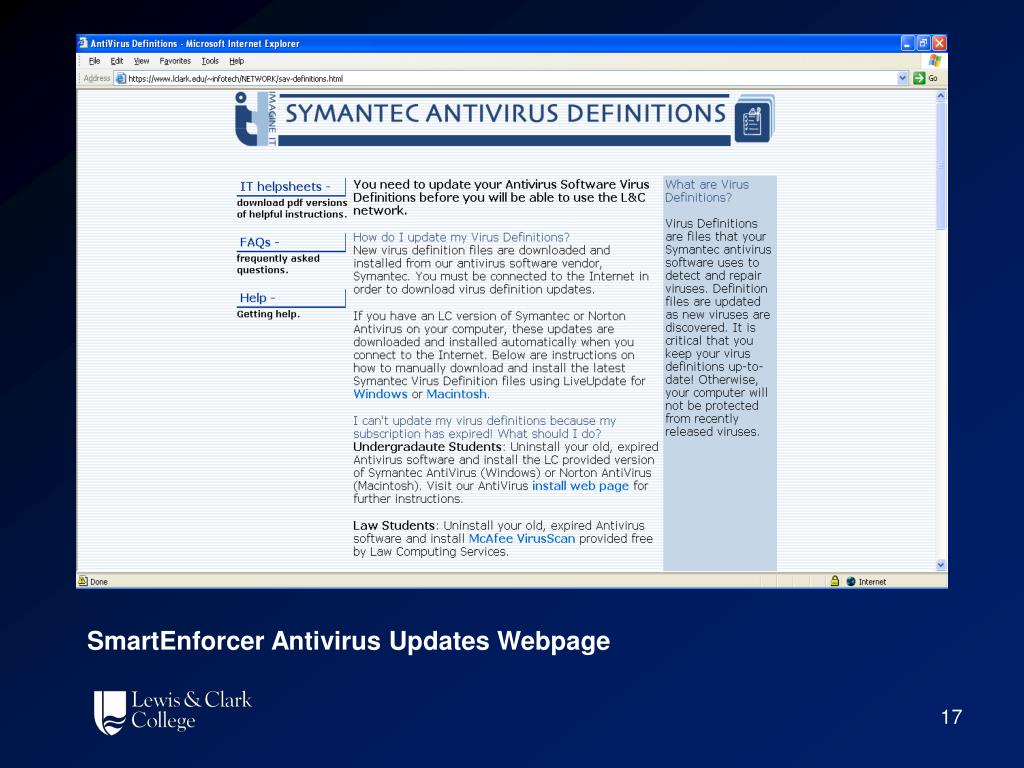The width and height of the screenshot is (1024, 768).
Task: Click 'SmartEnforcer Antivirus Updates Webpage' slide caption
Action: pos(349,641)
